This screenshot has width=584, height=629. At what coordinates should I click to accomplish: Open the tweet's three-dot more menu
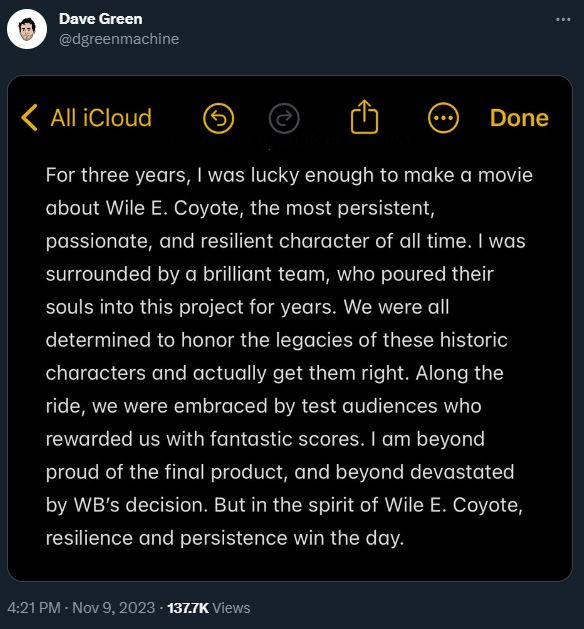click(563, 19)
